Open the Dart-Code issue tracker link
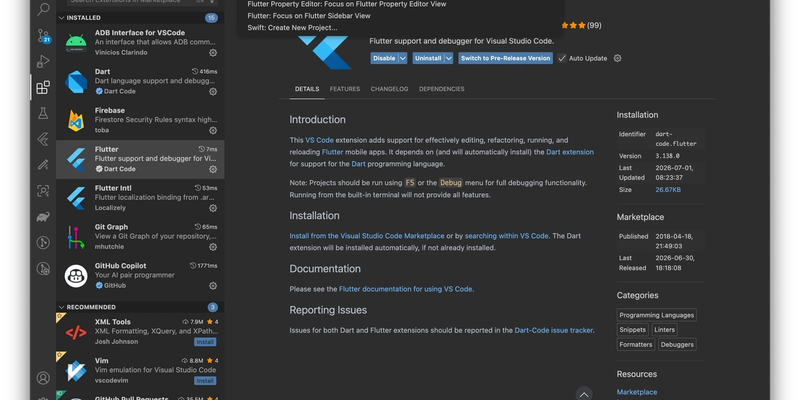800x400 pixels. [x=554, y=330]
